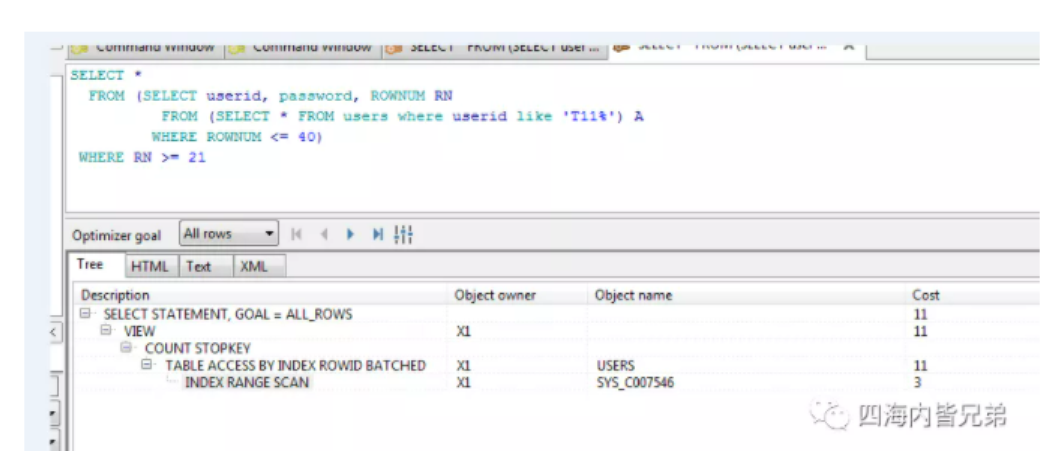Image resolution: width=1062 pixels, height=451 pixels.
Task: Collapse the COUNT STOPKEY node
Action: [x=126, y=347]
